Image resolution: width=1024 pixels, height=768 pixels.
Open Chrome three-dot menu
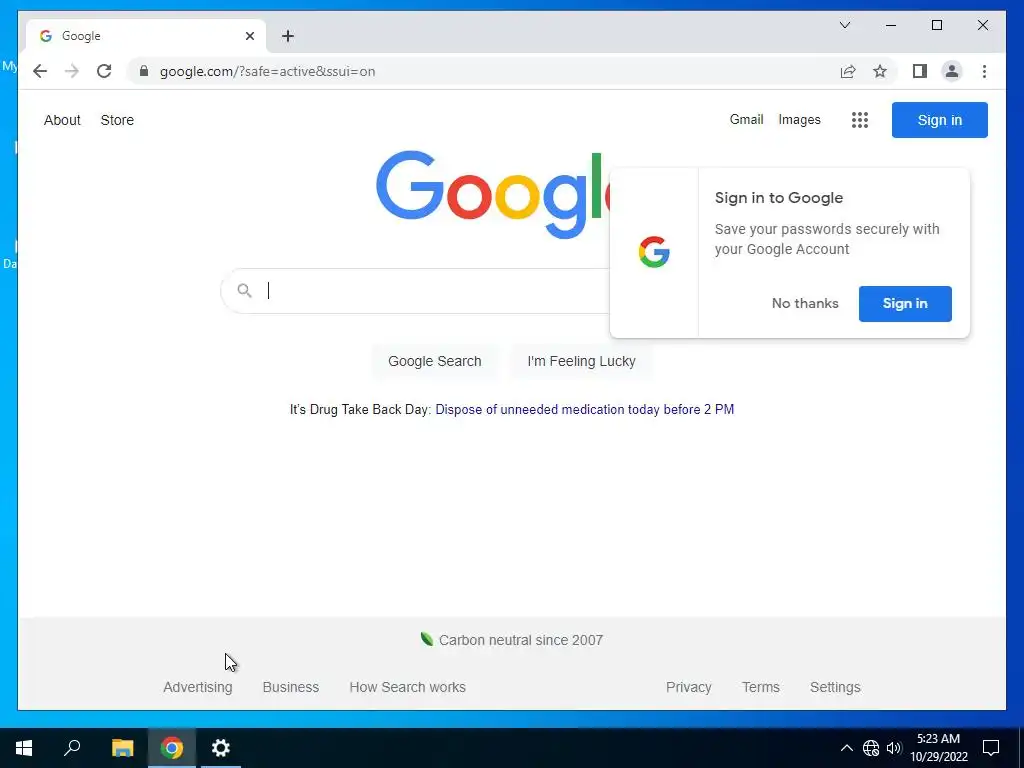(984, 71)
